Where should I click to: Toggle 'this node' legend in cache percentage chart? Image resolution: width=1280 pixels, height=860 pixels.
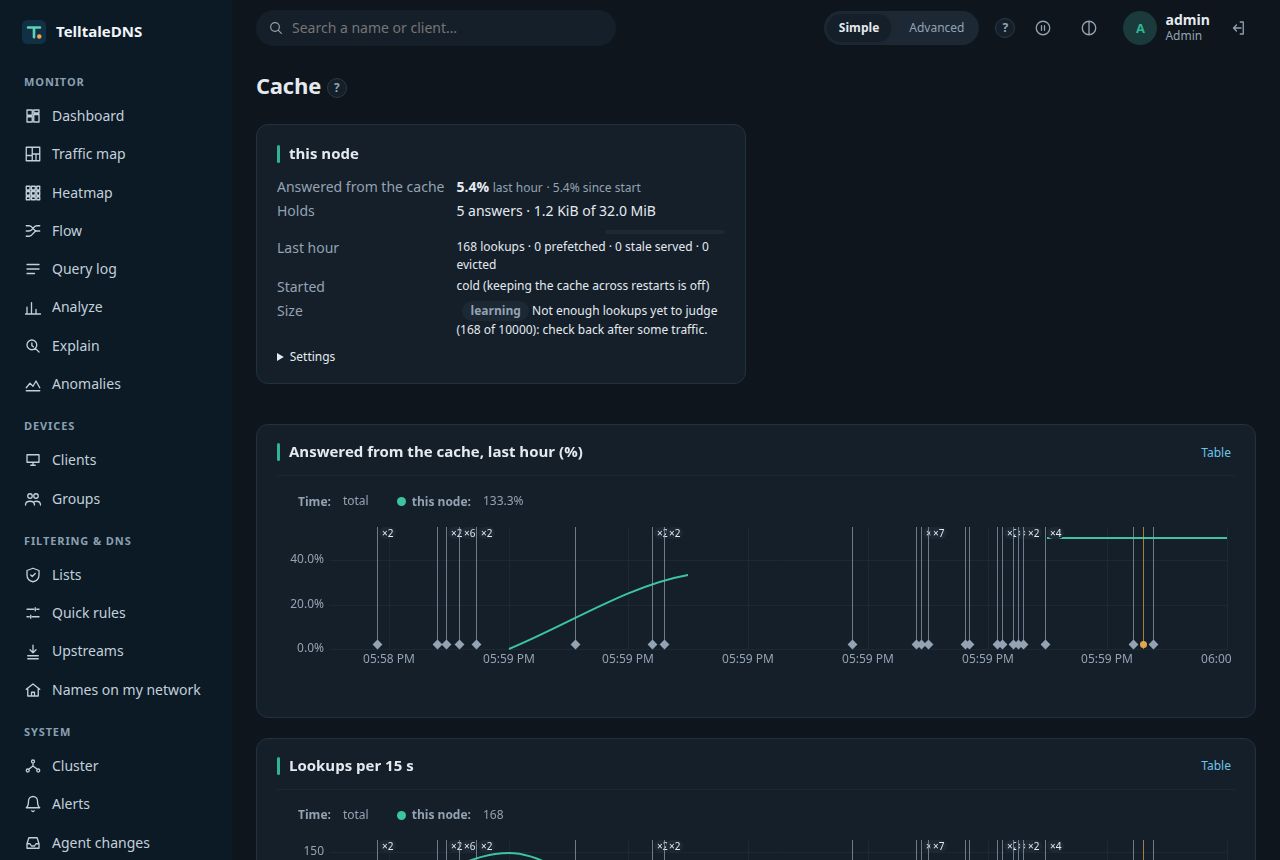[x=433, y=501]
